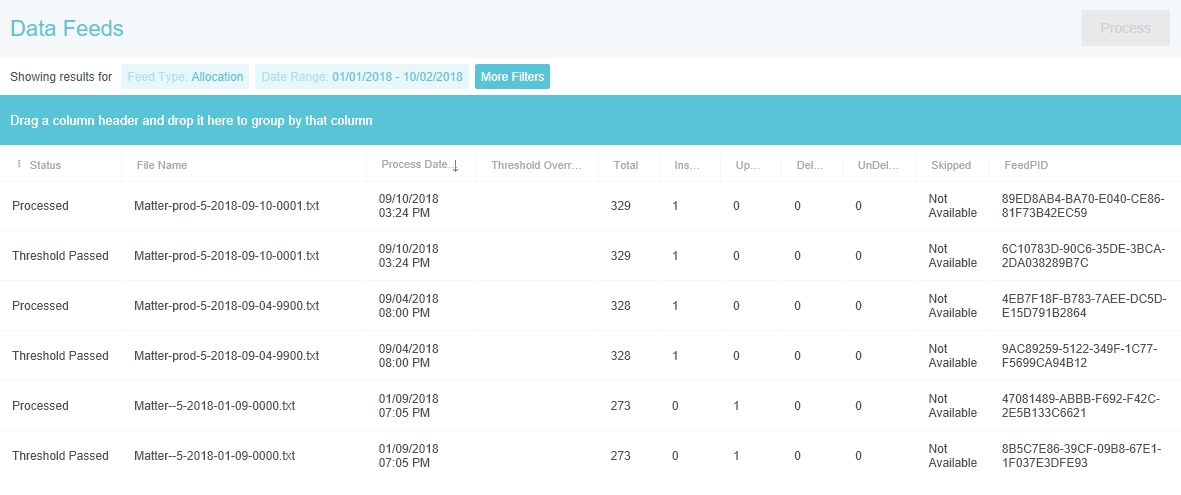This screenshot has height=495, width=1181.
Task: Open the Status column options menu icon
Action: tap(19, 164)
